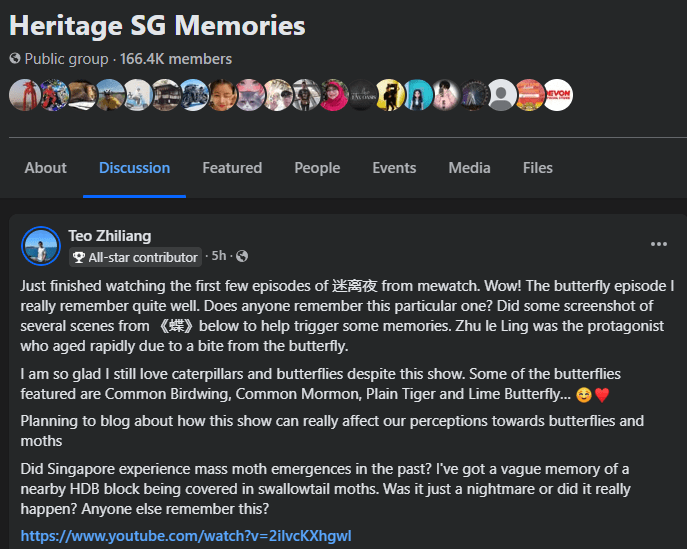
Task: Open the Media tab
Action: click(469, 168)
